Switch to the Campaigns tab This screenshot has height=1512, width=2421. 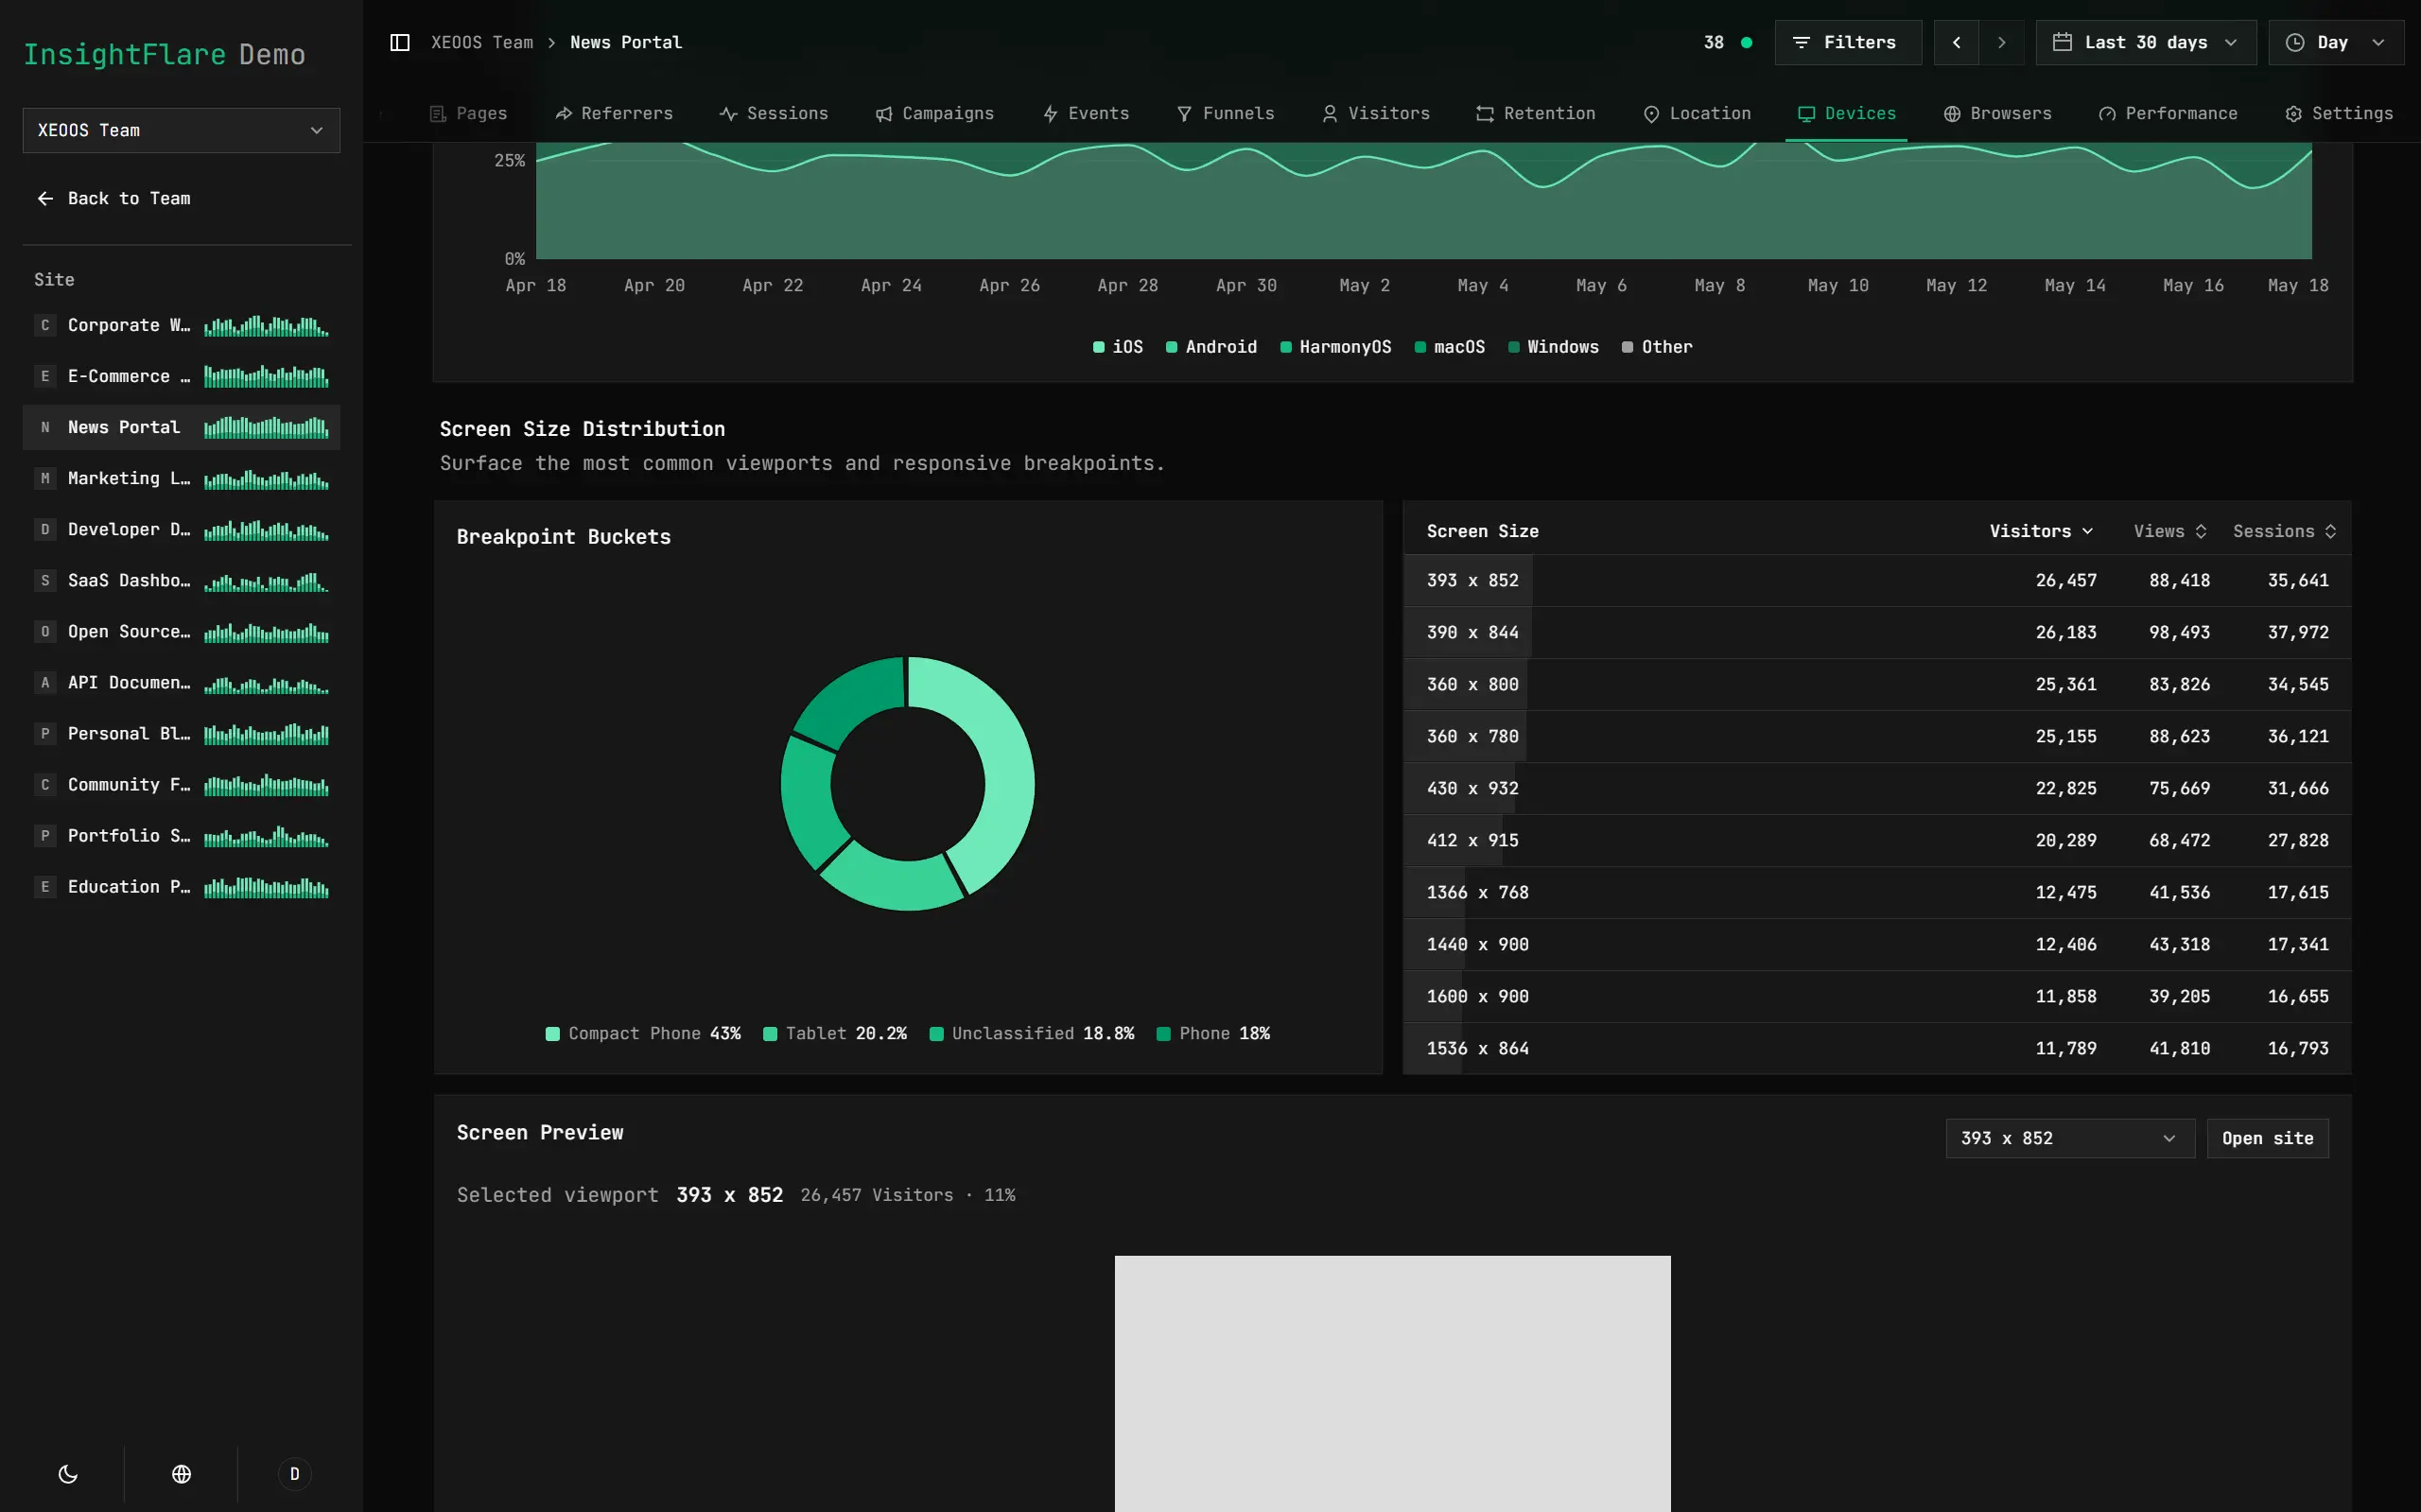[x=934, y=113]
